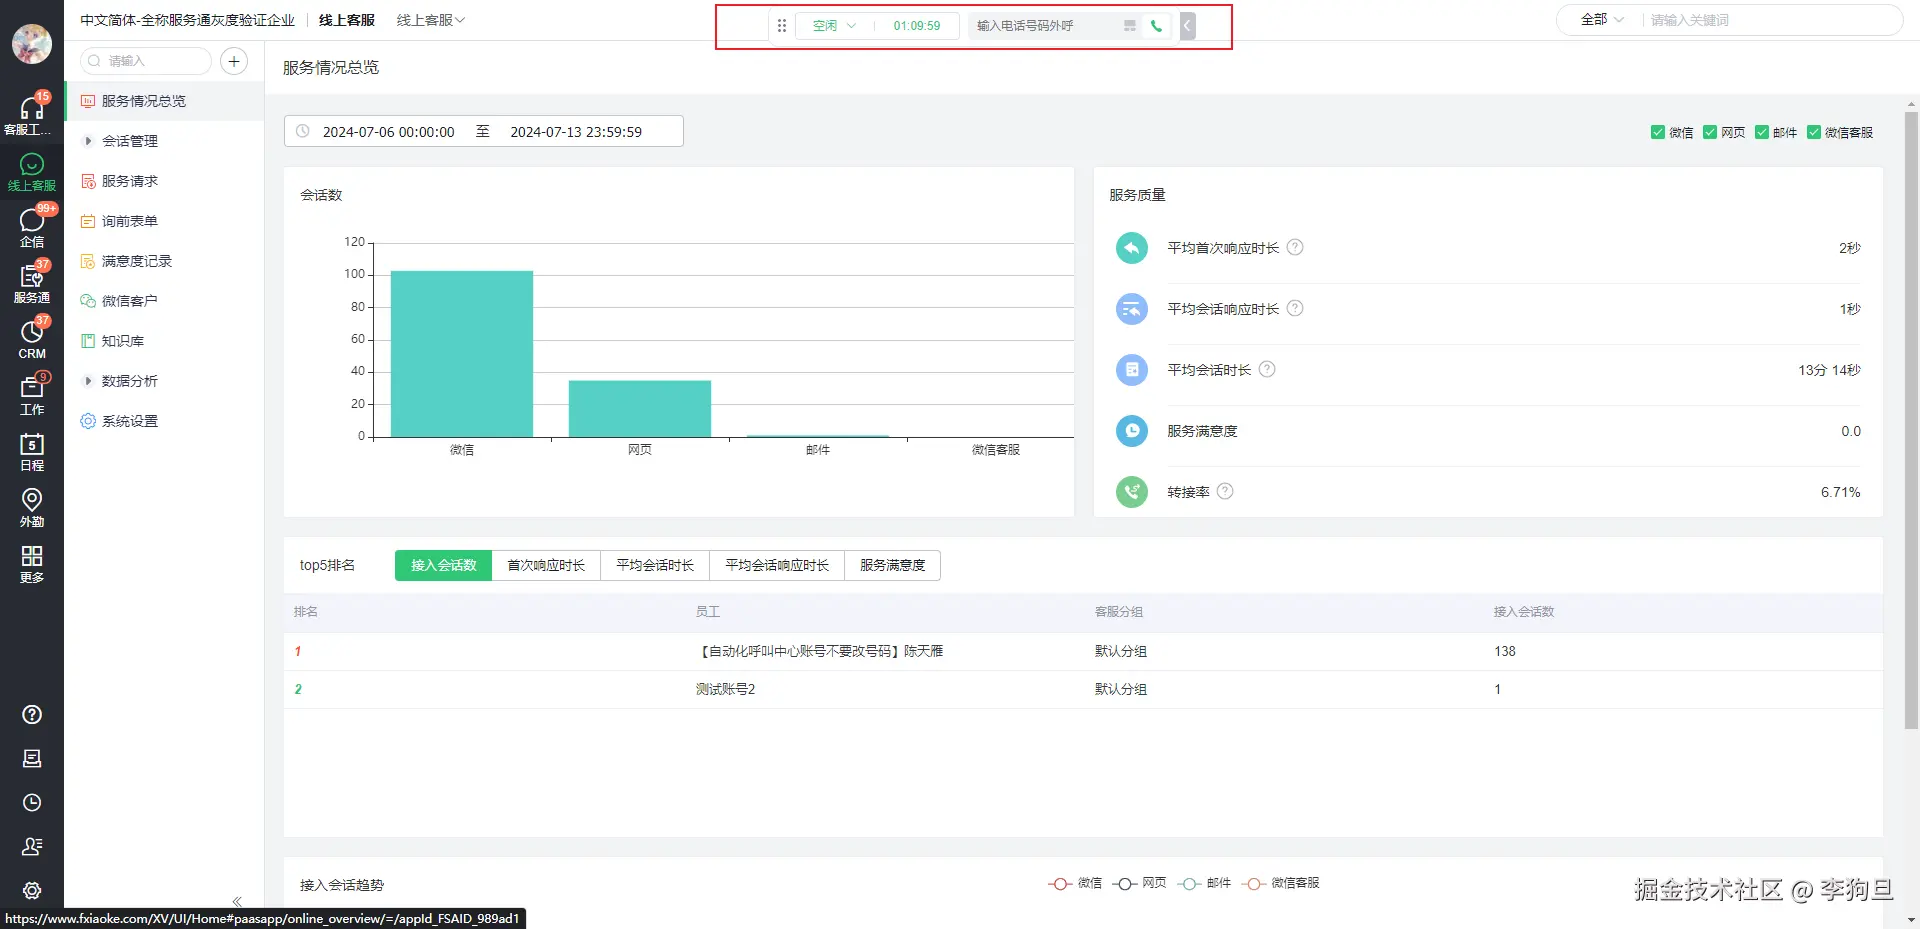Click the 转接率 green phone icon
This screenshot has height=929, width=1920.
click(1132, 491)
